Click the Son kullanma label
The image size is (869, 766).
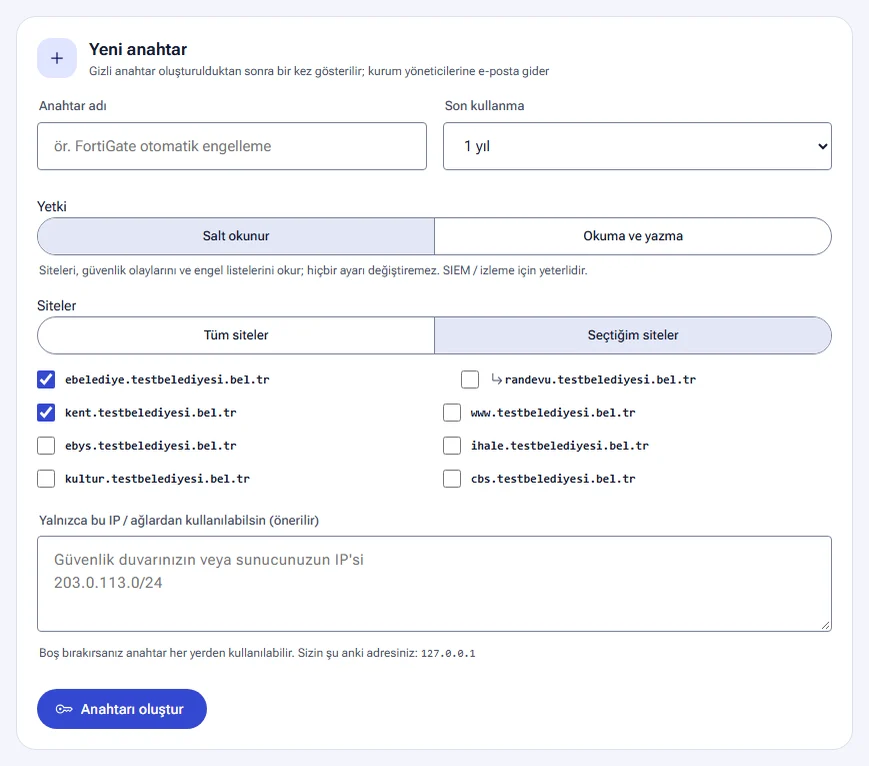click(x=484, y=106)
